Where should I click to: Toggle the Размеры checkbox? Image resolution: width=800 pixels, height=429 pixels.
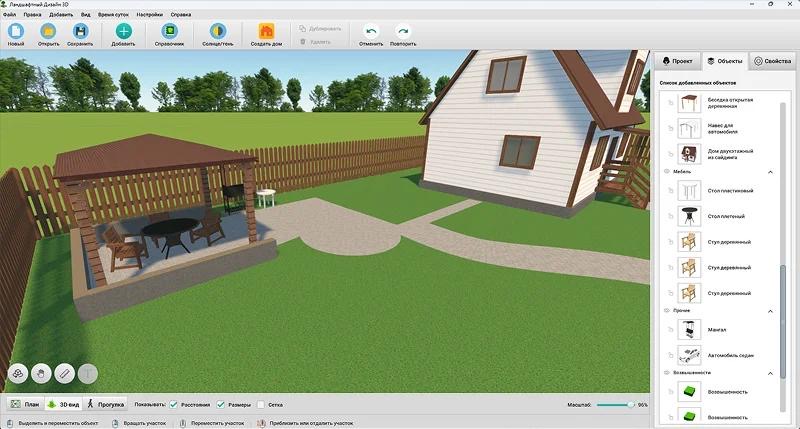[220, 405]
